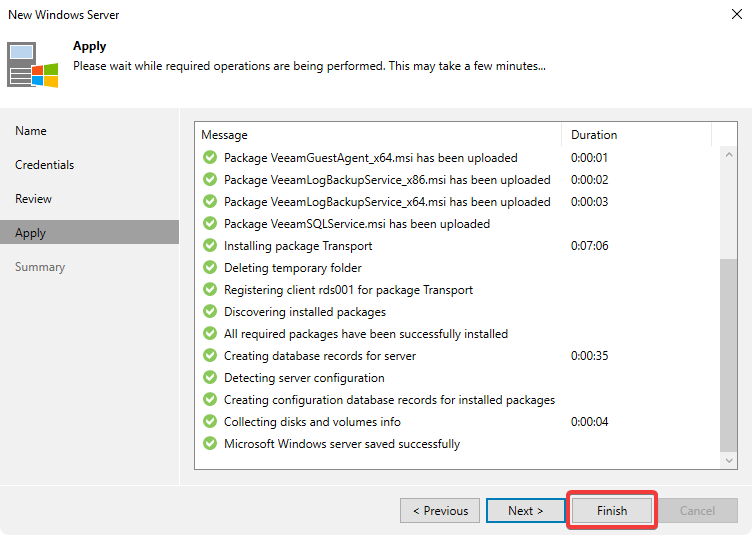Click the Windows server wizard icon
The image size is (752, 535).
pos(33,65)
